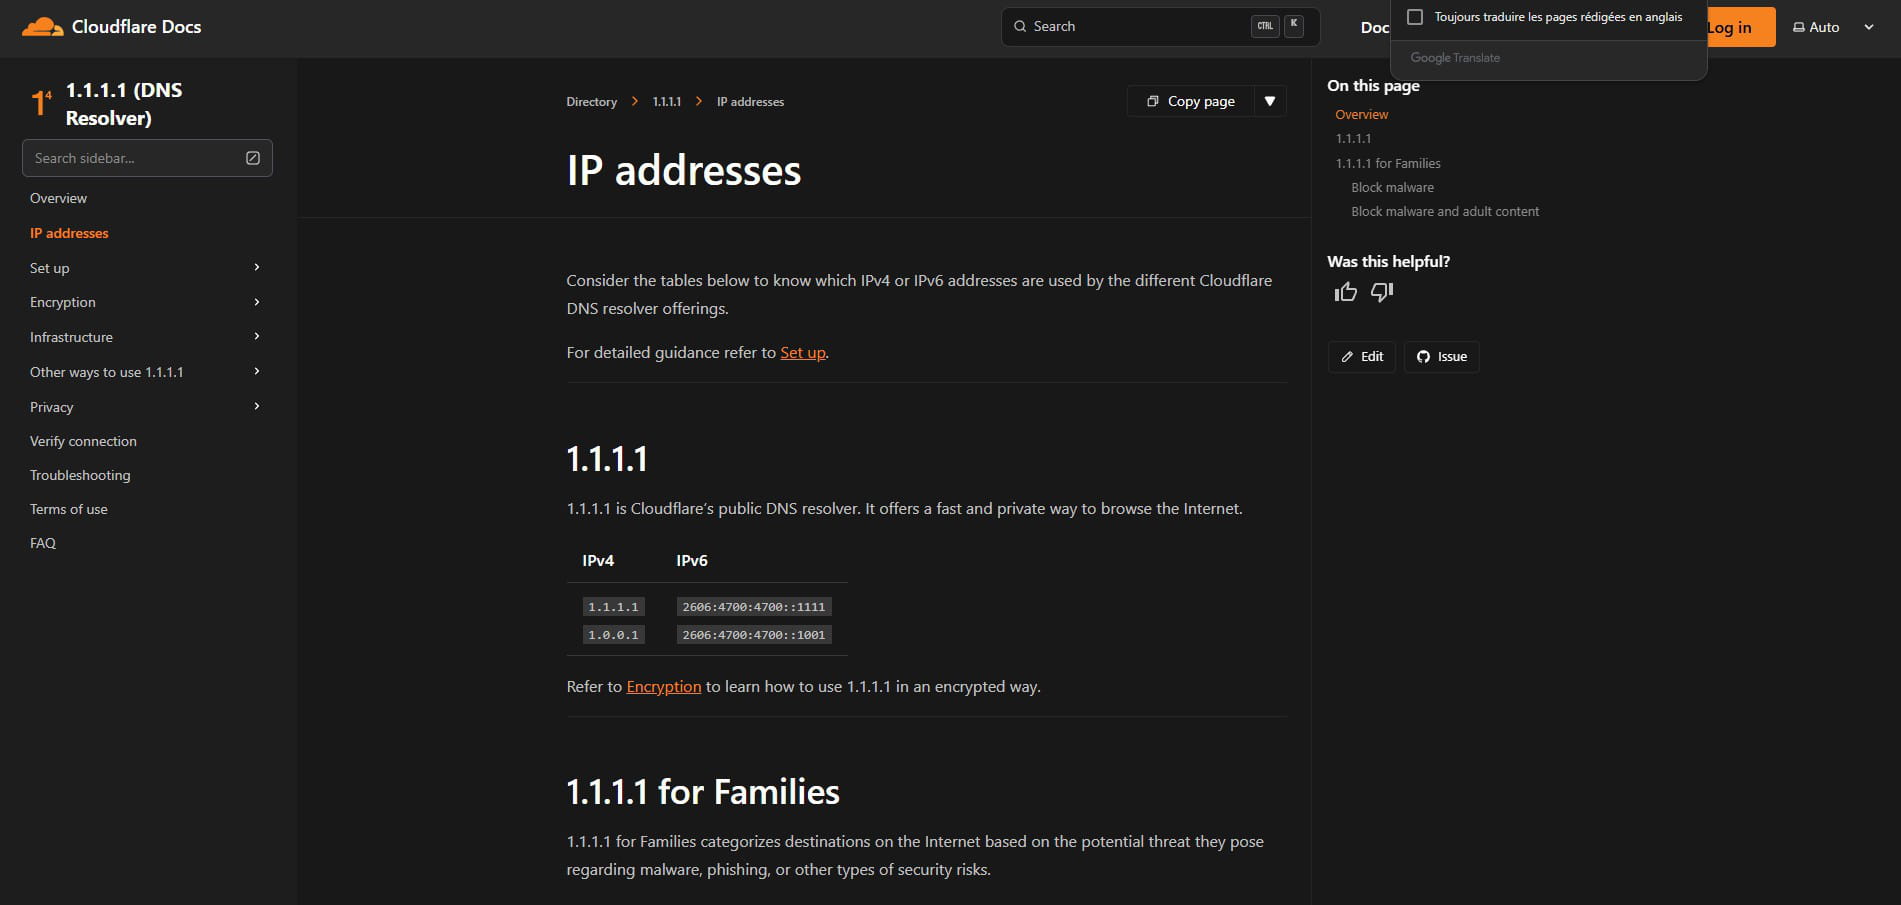Expand the Set up sidebar section
This screenshot has width=1901, height=905.
tap(257, 267)
